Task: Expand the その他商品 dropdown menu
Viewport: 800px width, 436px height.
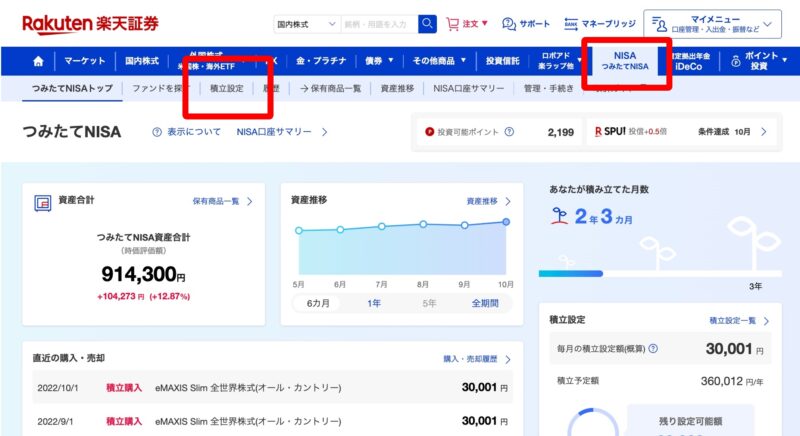Action: pyautogui.click(x=439, y=61)
